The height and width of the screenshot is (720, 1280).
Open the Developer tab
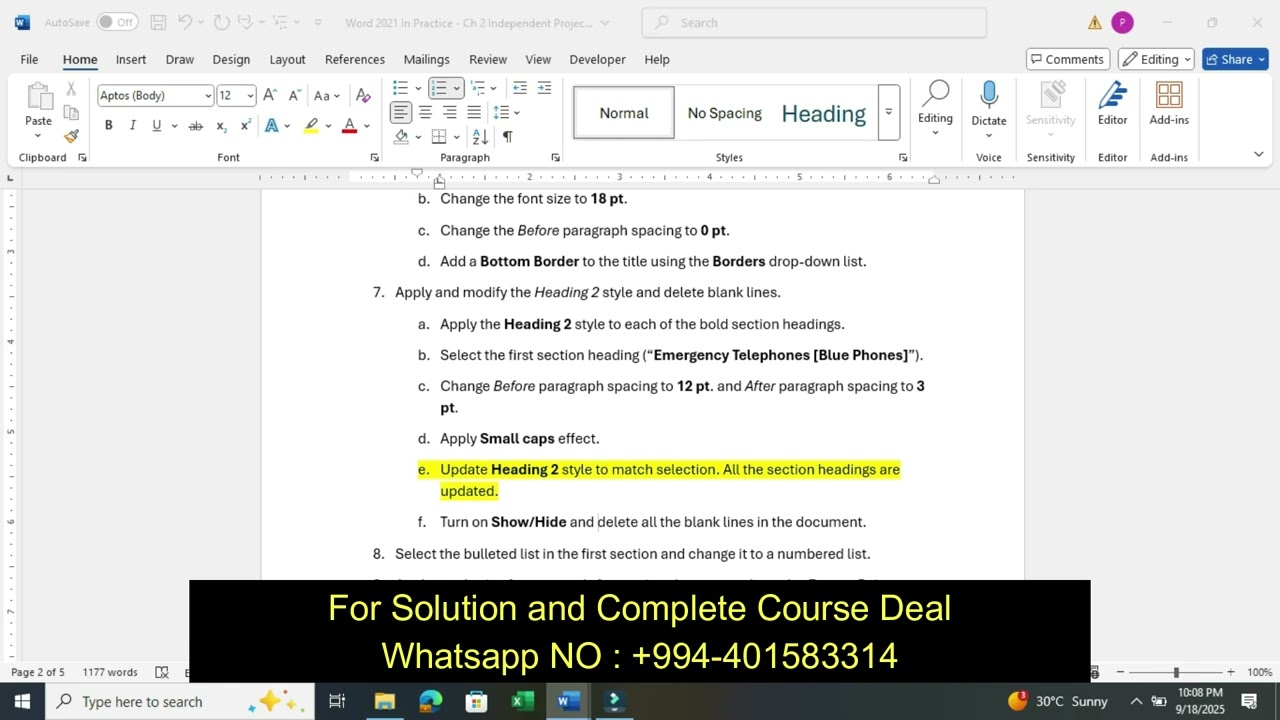(x=597, y=59)
